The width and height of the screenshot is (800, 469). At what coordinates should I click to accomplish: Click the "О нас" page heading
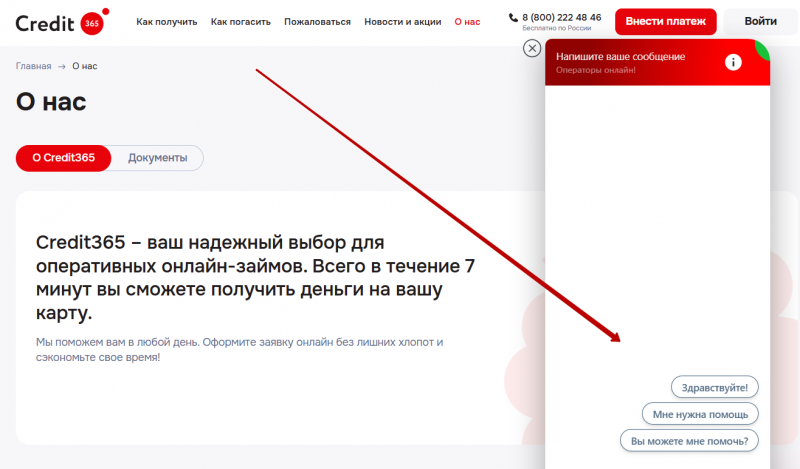coord(51,102)
